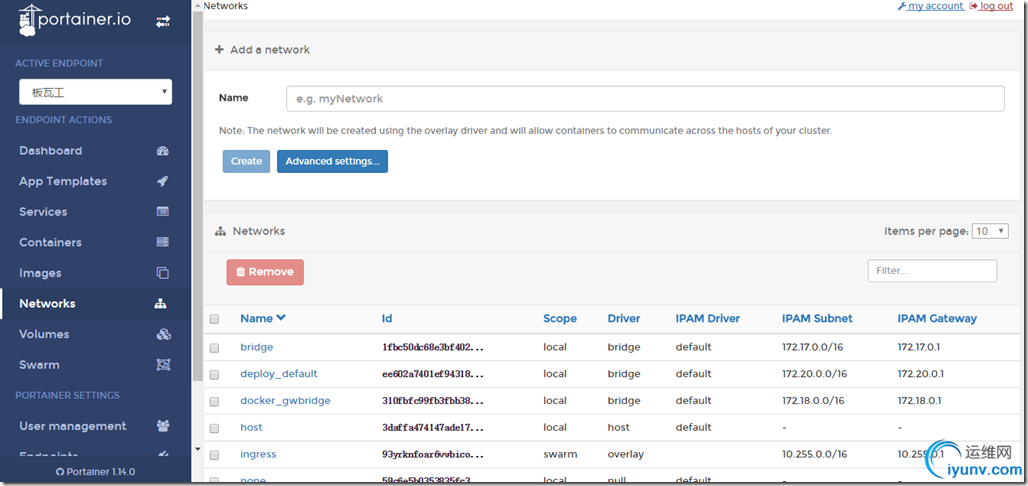The height and width of the screenshot is (486, 1028).
Task: Open my account link
Action: click(936, 6)
